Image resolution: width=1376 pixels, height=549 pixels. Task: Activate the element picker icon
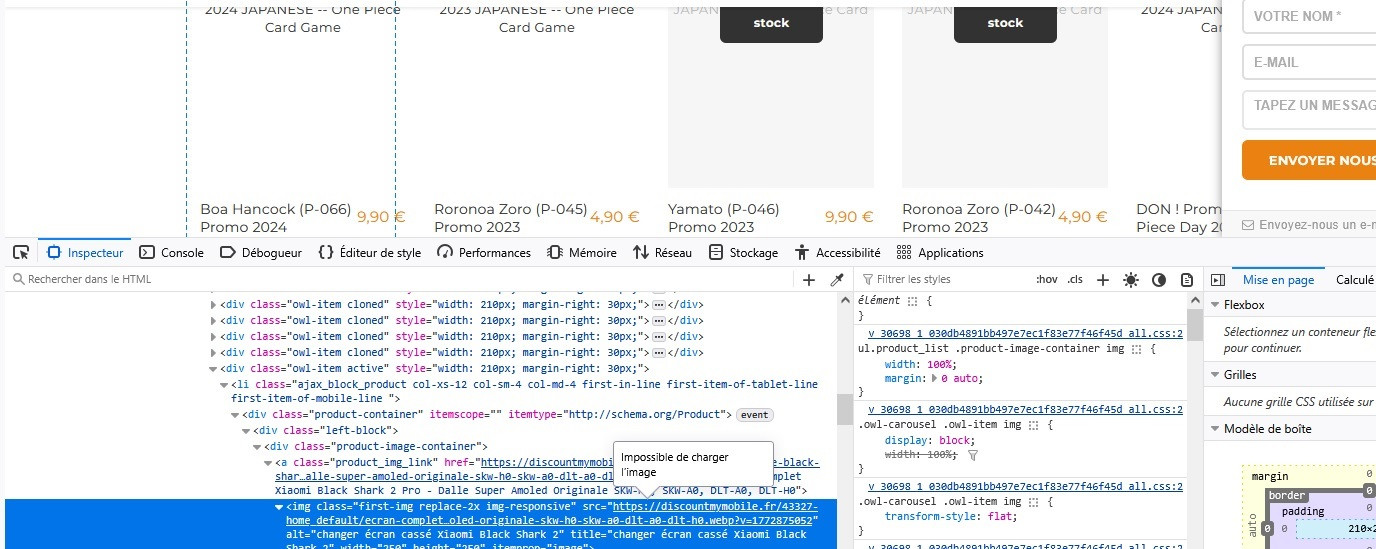point(20,253)
